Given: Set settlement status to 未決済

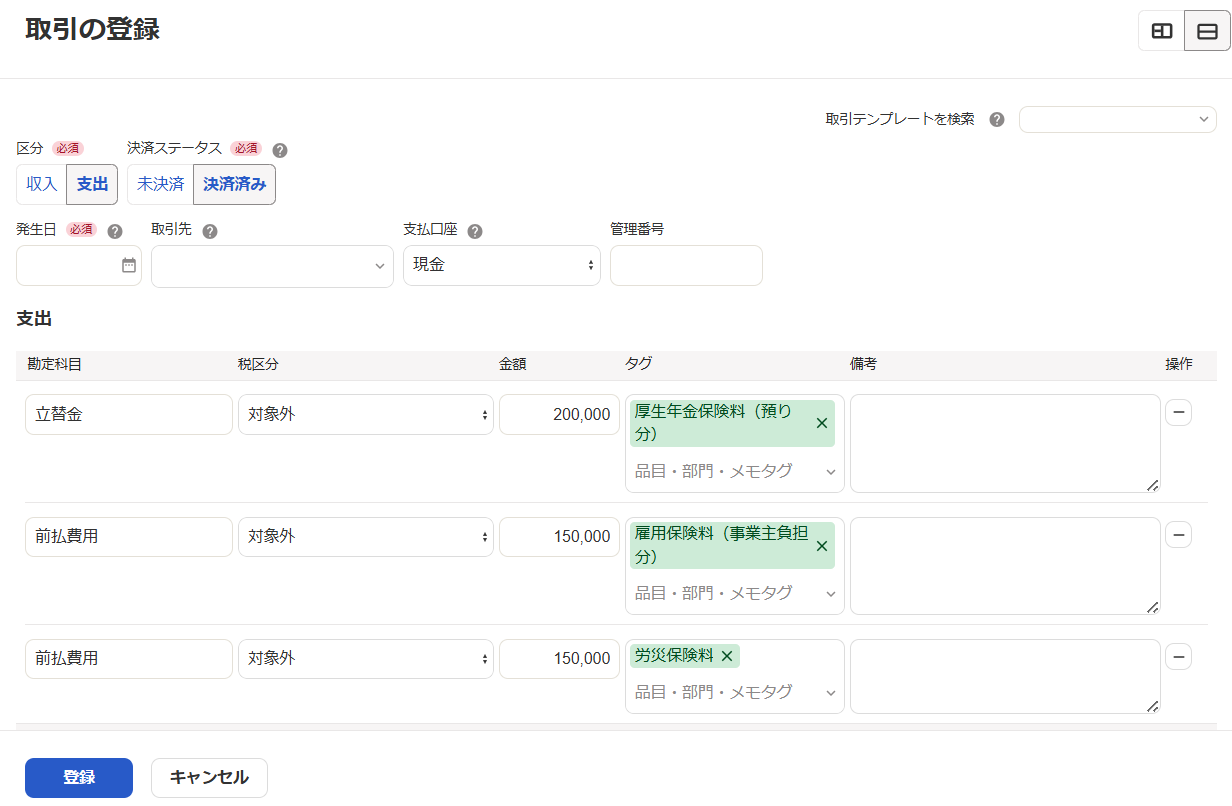Looking at the screenshot, I should (160, 184).
